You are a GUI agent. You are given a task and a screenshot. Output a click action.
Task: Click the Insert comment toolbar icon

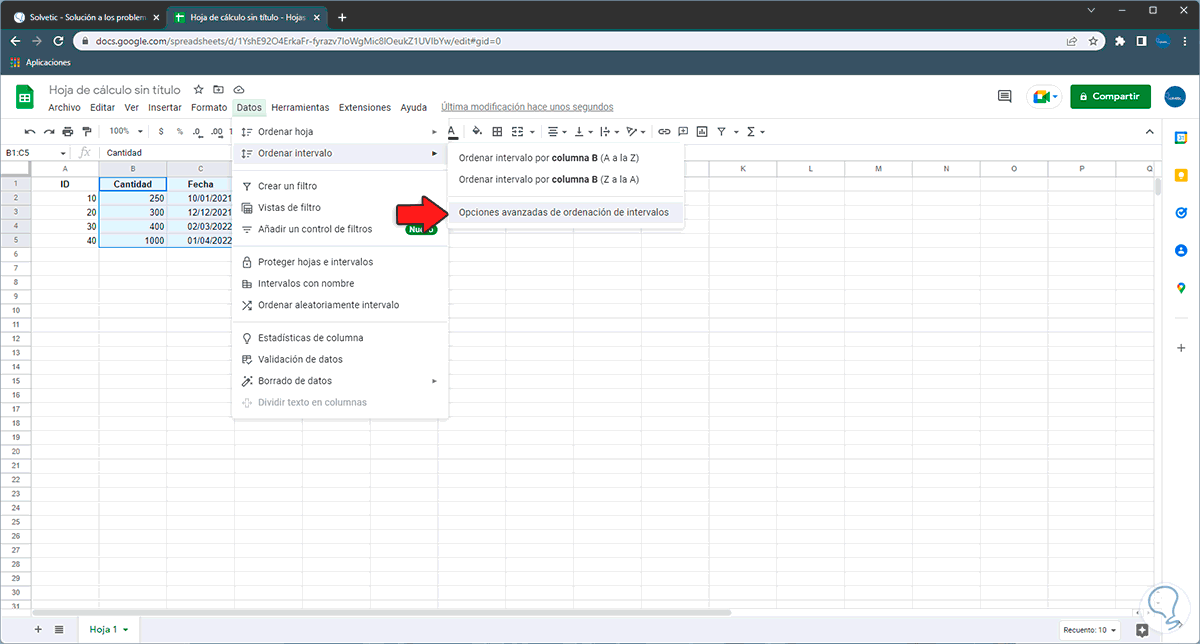(683, 131)
